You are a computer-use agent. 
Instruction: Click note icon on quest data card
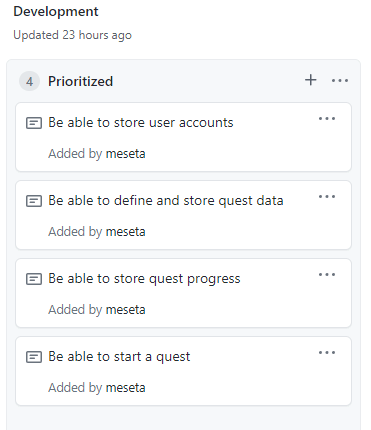coord(34,201)
